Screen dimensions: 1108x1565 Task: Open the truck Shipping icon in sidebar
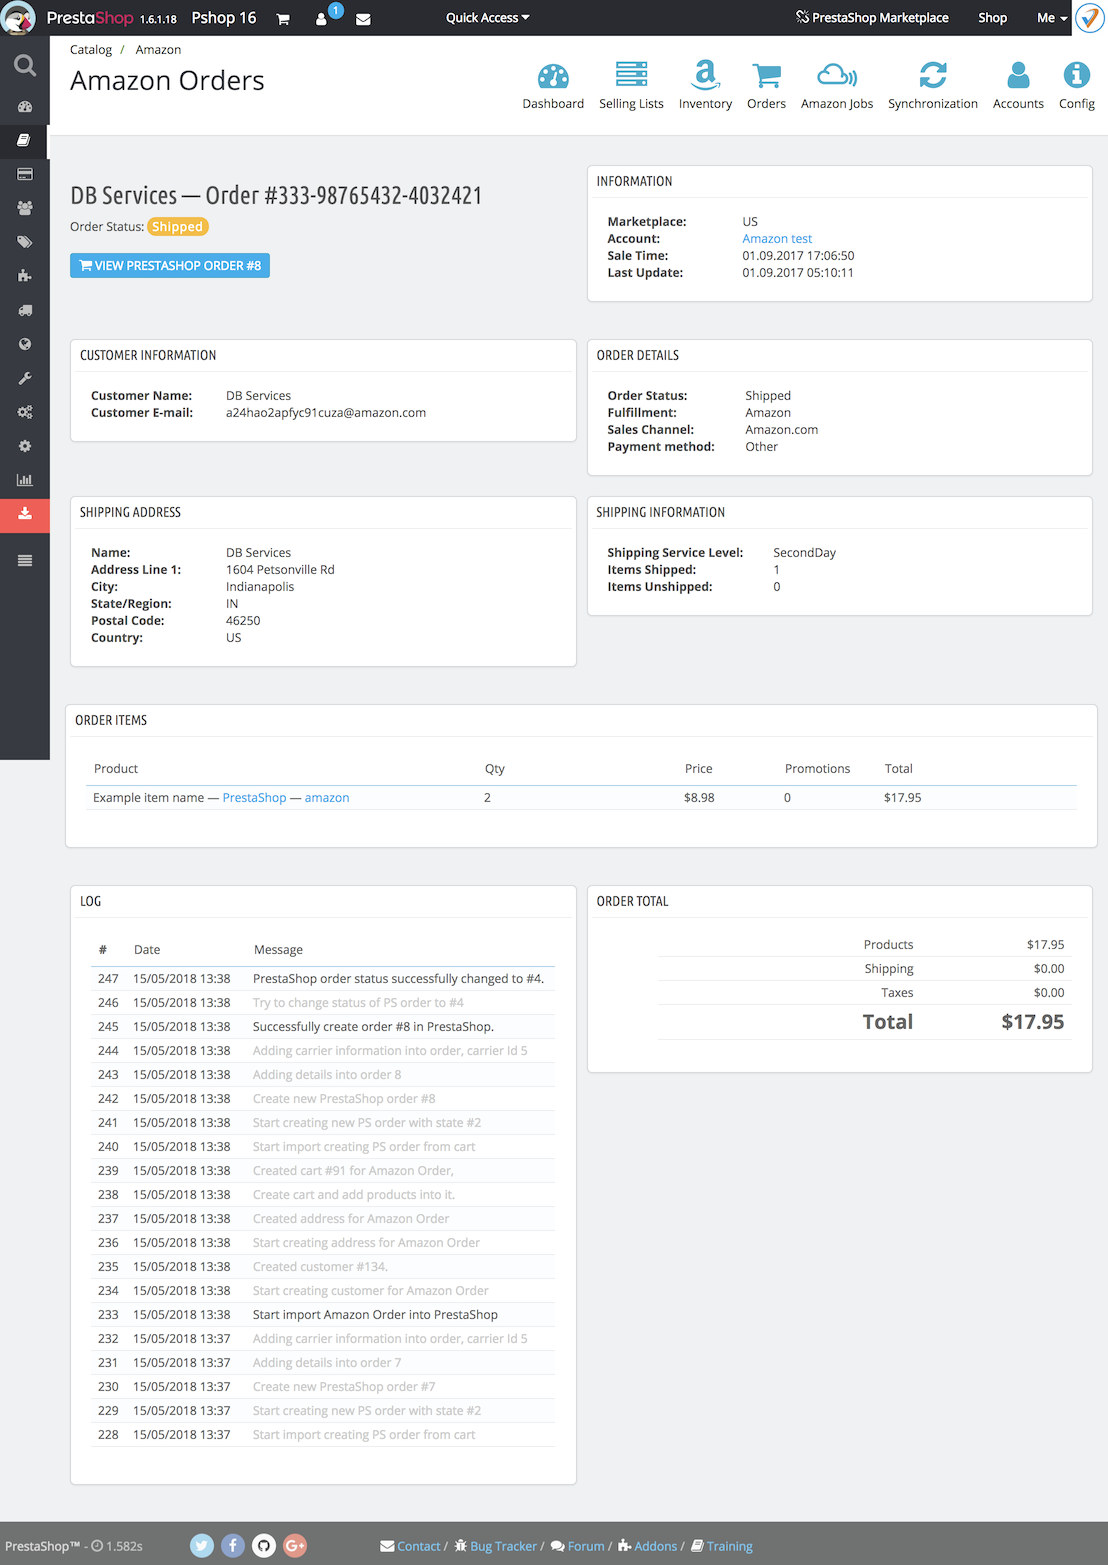(25, 310)
